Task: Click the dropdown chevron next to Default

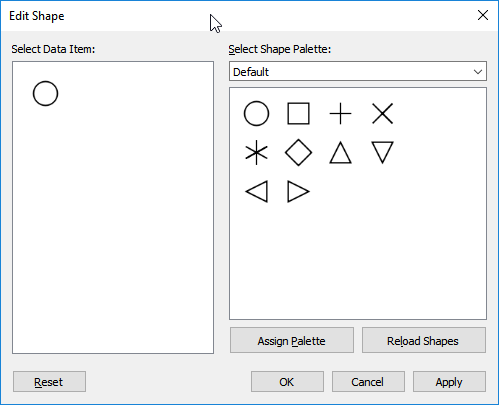Action: [478, 72]
